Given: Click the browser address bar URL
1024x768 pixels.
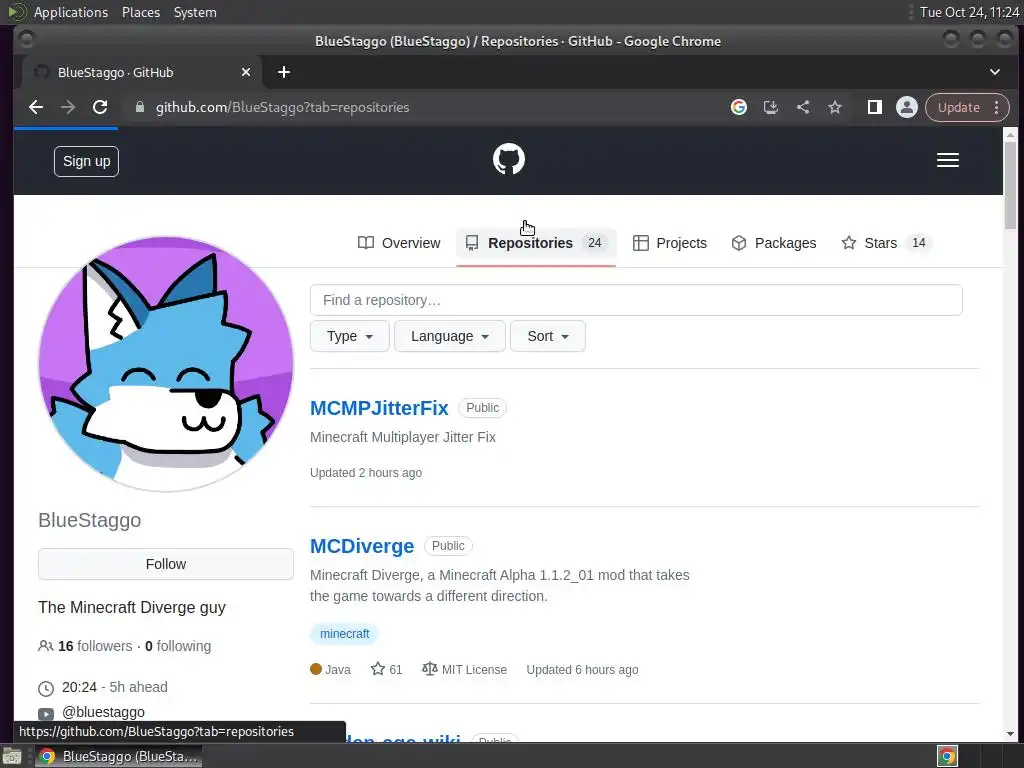Looking at the screenshot, I should [x=283, y=107].
